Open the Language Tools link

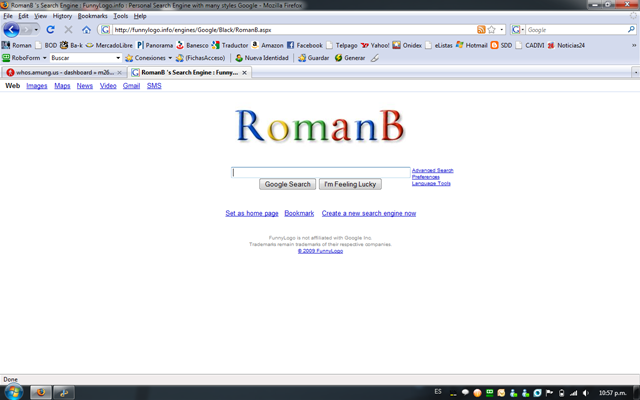pos(431,184)
